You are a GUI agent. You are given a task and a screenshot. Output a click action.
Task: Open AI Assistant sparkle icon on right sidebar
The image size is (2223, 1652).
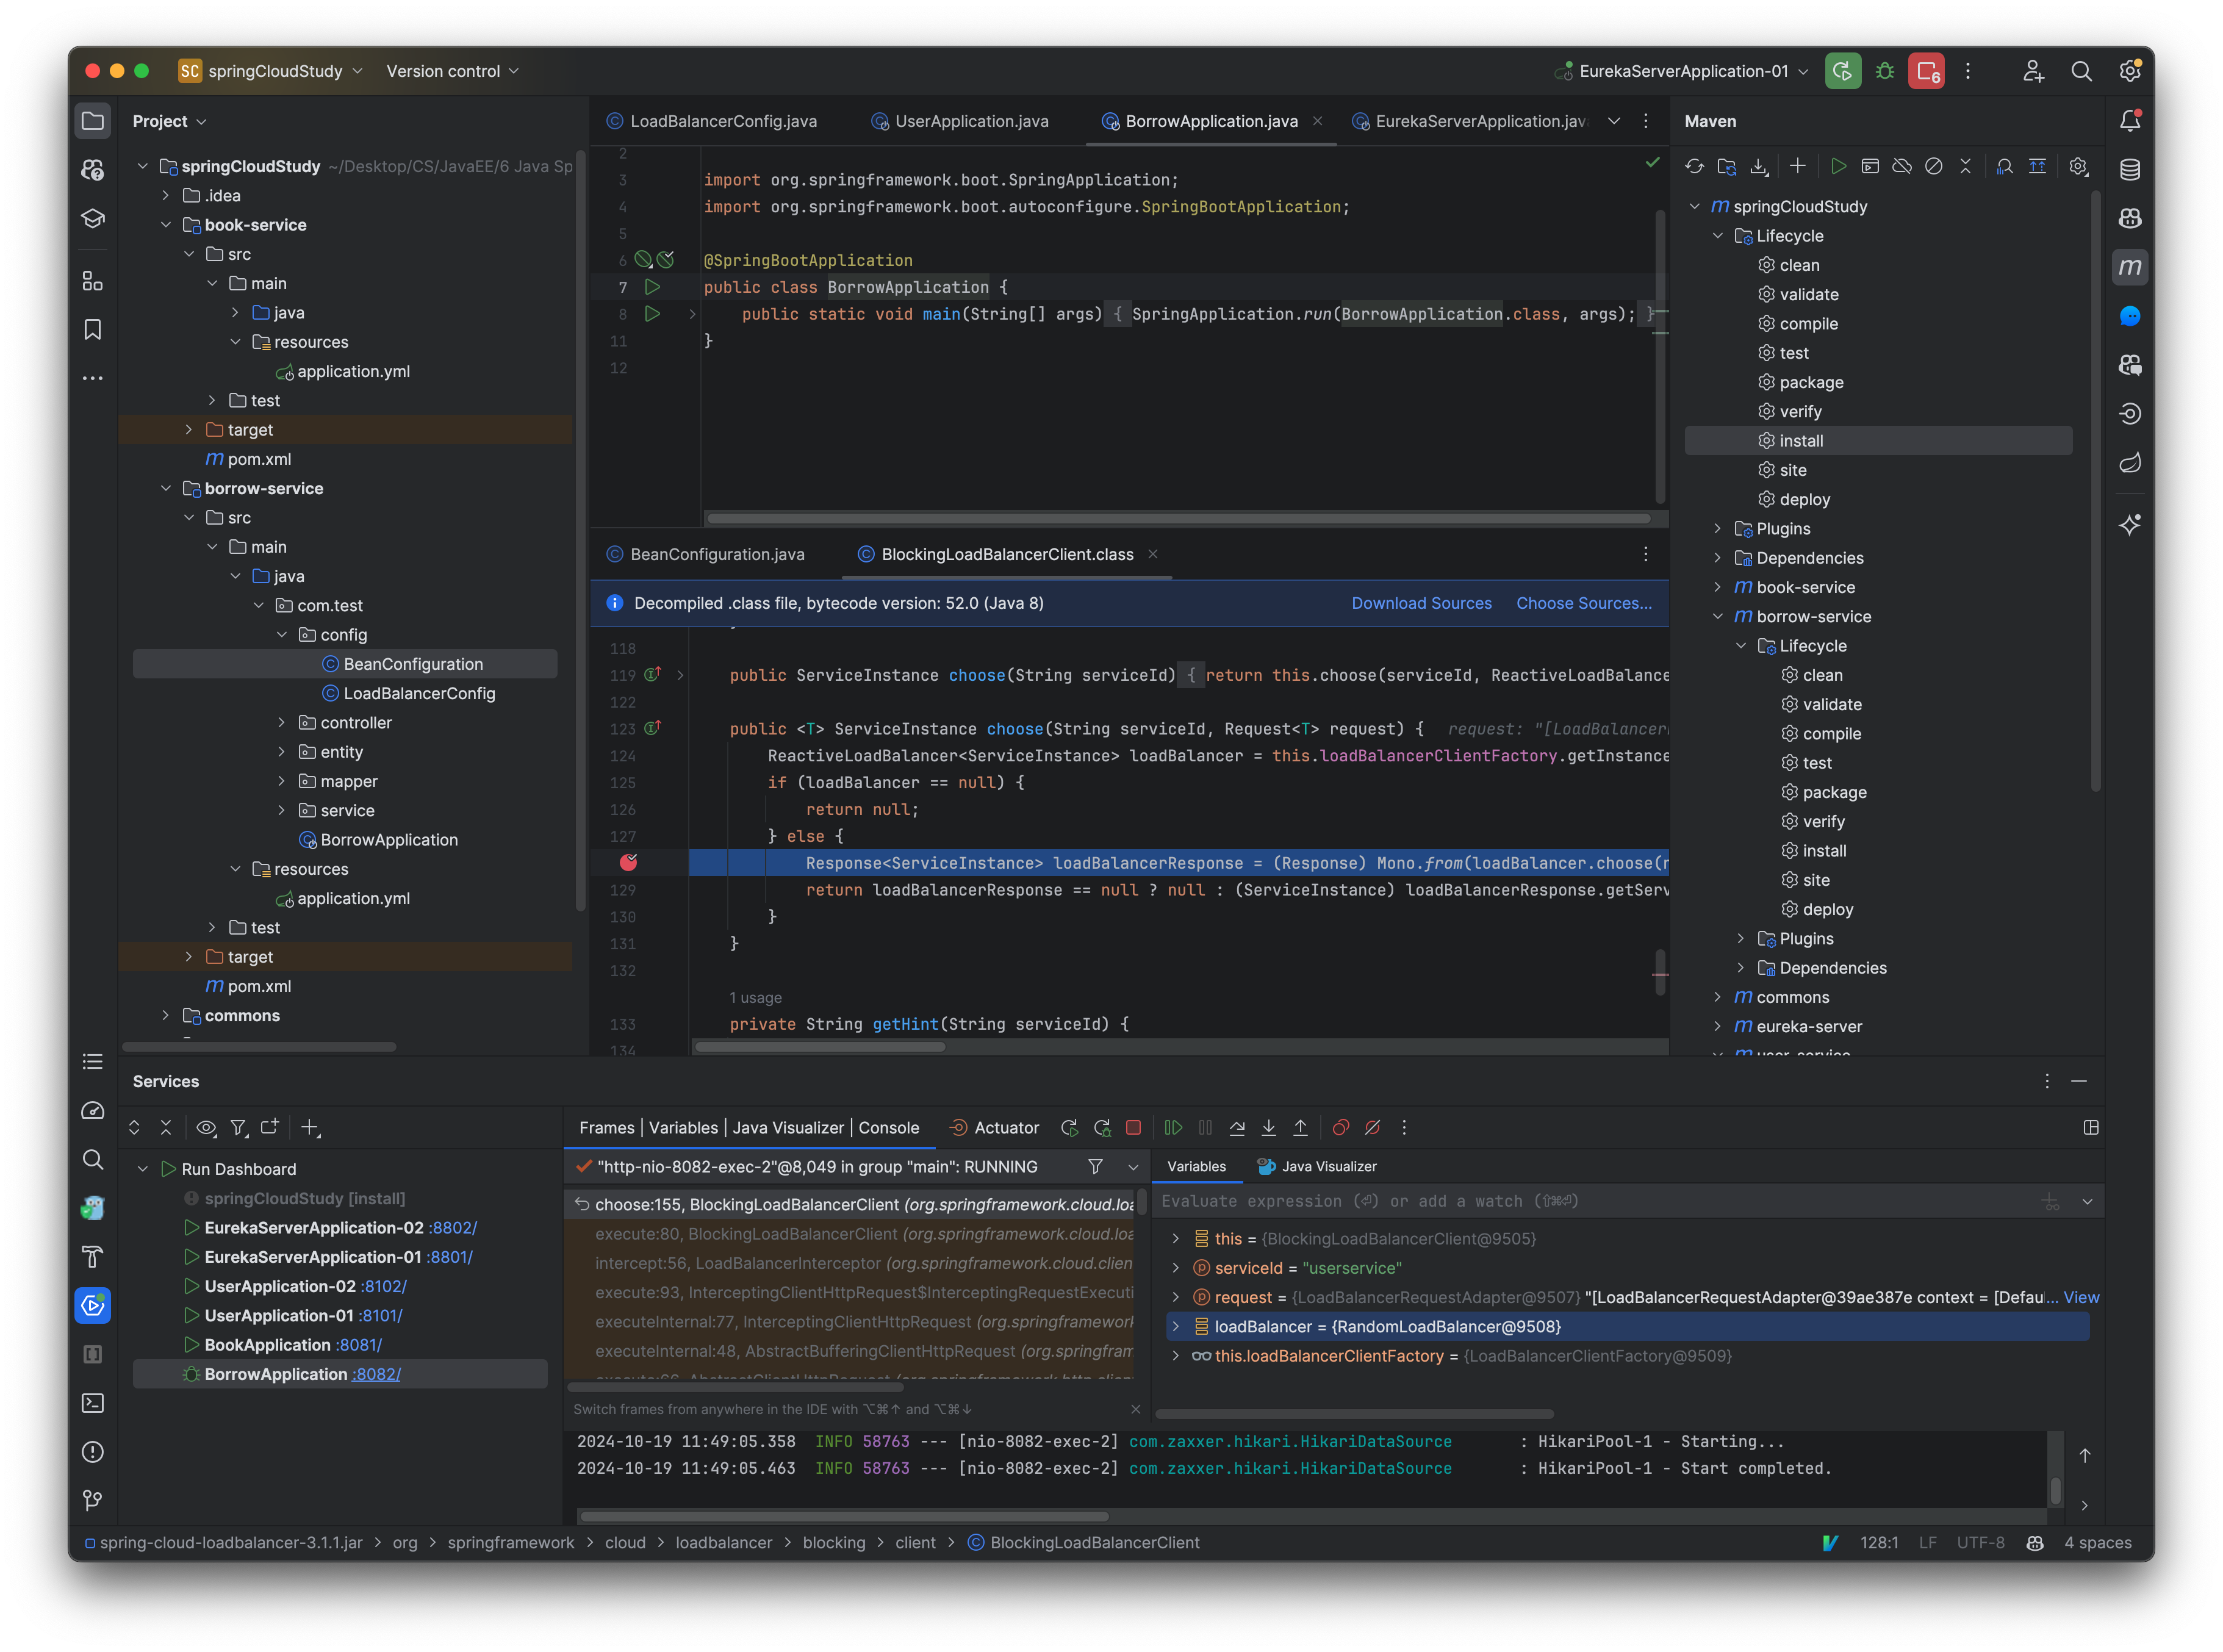2130,525
